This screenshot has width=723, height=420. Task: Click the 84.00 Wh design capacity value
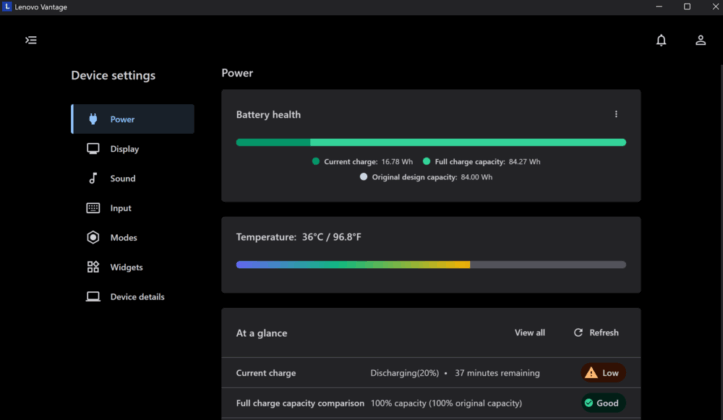pos(476,177)
